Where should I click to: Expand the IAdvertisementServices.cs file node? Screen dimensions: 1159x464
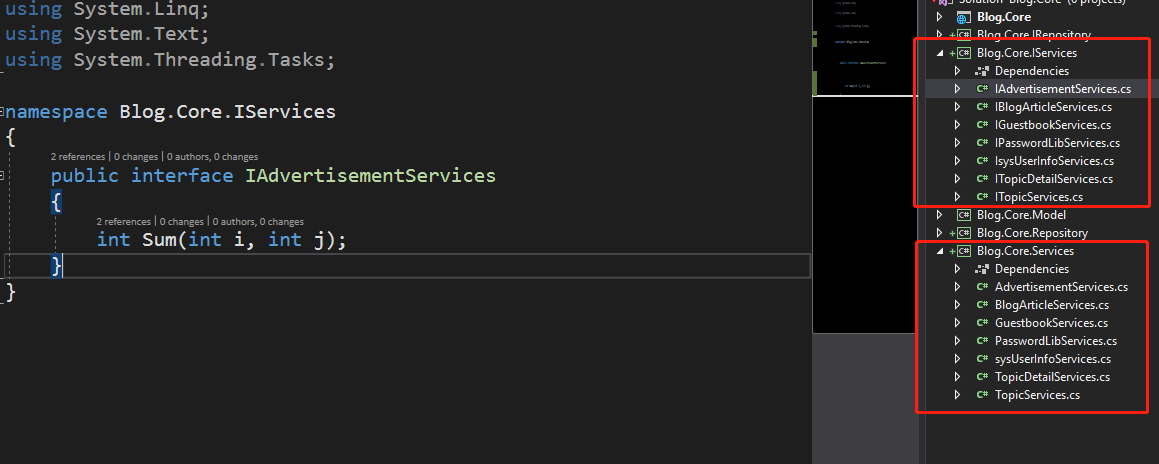(x=957, y=89)
